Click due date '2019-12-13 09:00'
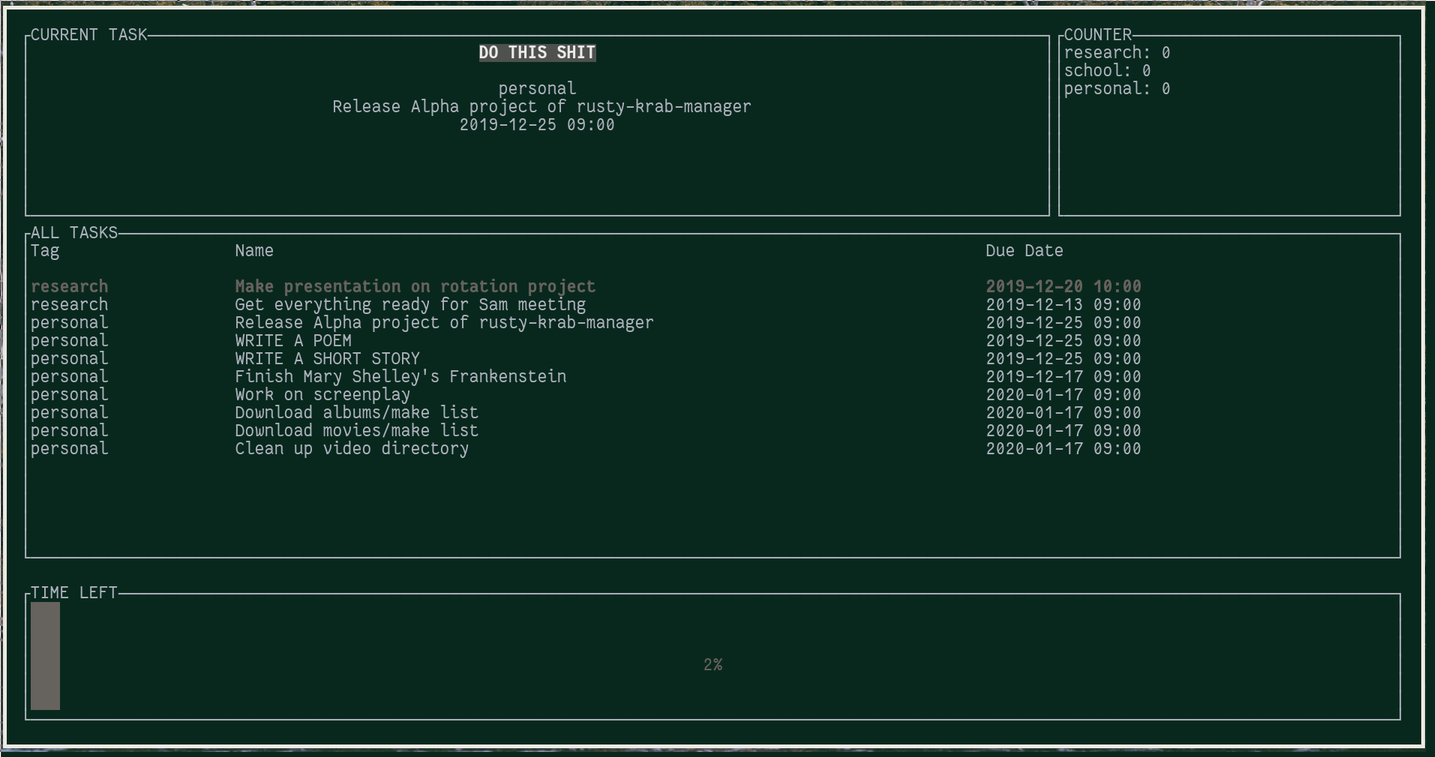The image size is (1435, 757). (x=1063, y=305)
